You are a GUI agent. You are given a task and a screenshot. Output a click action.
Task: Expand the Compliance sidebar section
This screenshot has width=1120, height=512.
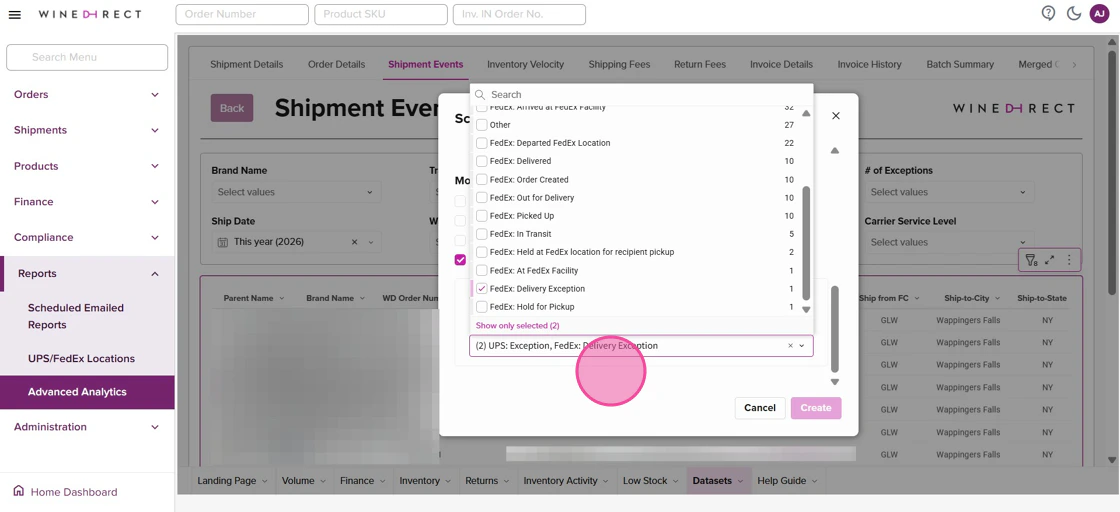coord(87,237)
